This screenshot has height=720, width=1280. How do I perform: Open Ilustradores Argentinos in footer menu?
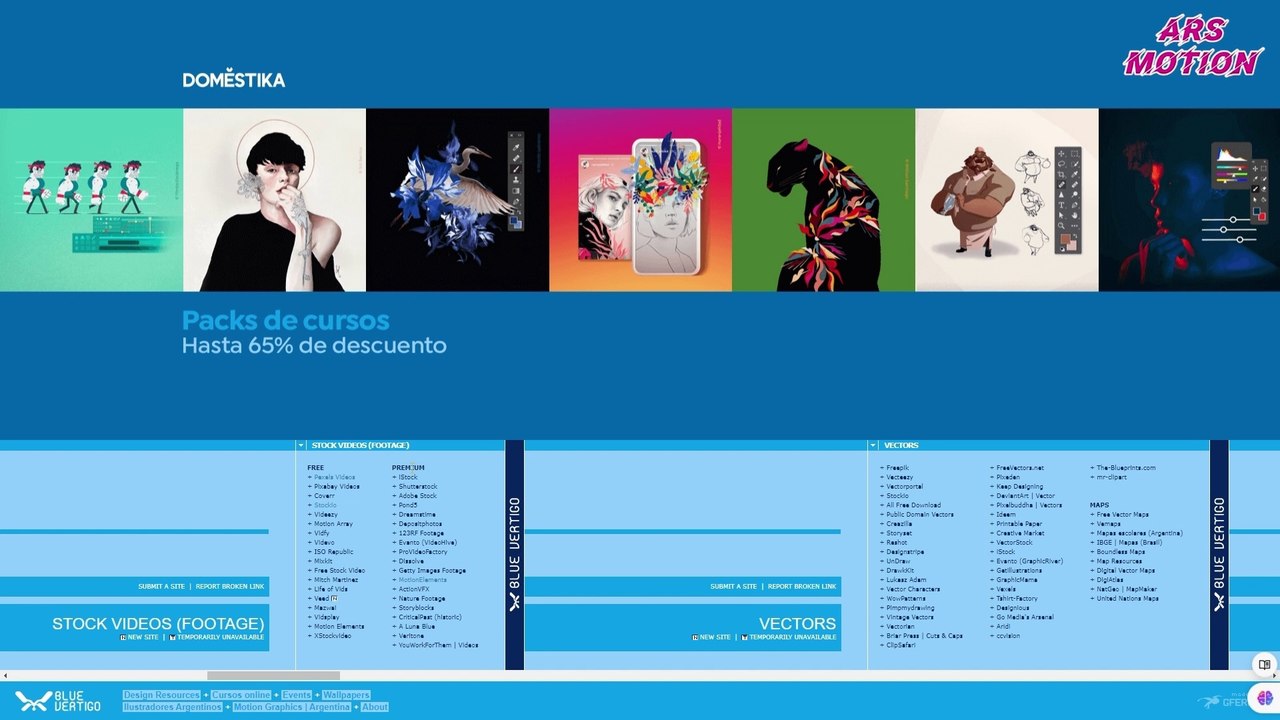click(172, 707)
